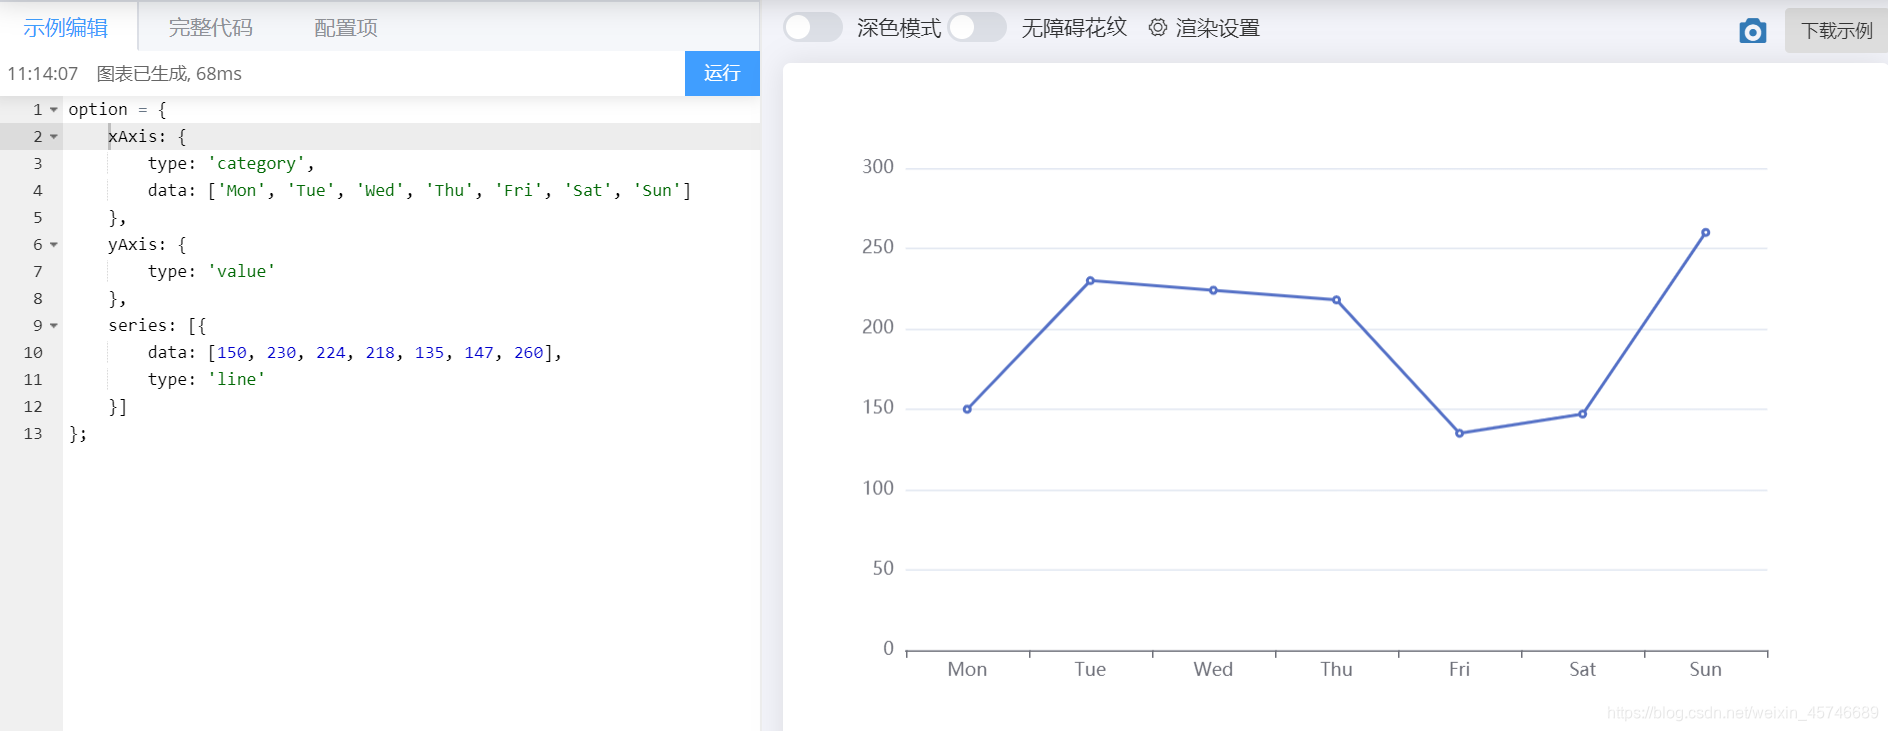This screenshot has width=1888, height=731.
Task: Click the value 135 in series data
Action: (x=430, y=352)
